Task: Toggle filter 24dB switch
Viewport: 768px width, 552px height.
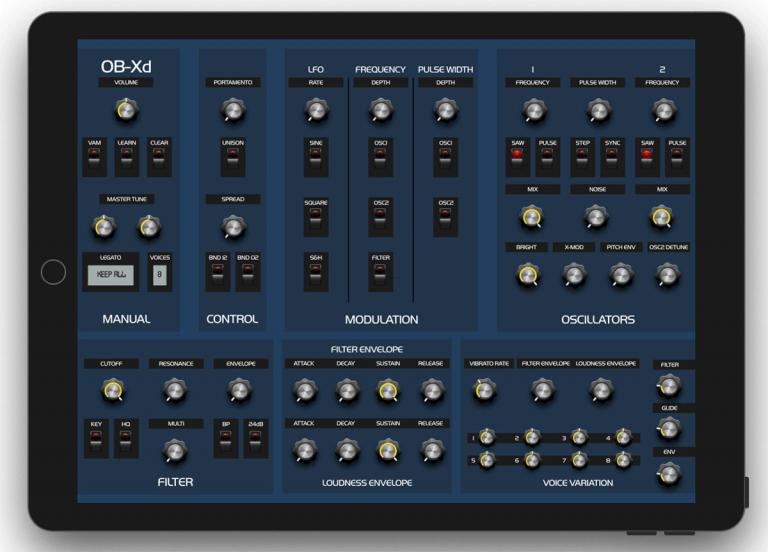Action: point(256,438)
